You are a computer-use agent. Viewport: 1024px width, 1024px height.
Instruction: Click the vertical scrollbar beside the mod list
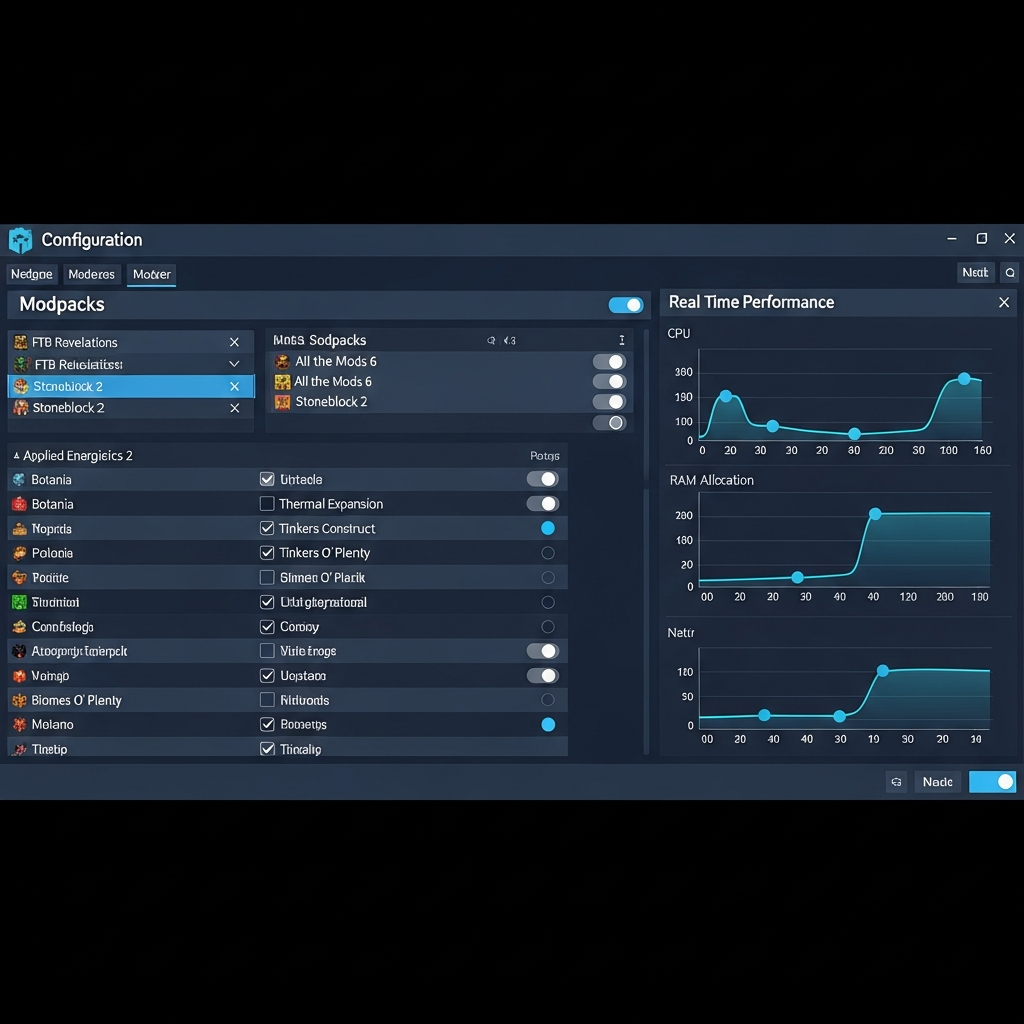(x=647, y=542)
